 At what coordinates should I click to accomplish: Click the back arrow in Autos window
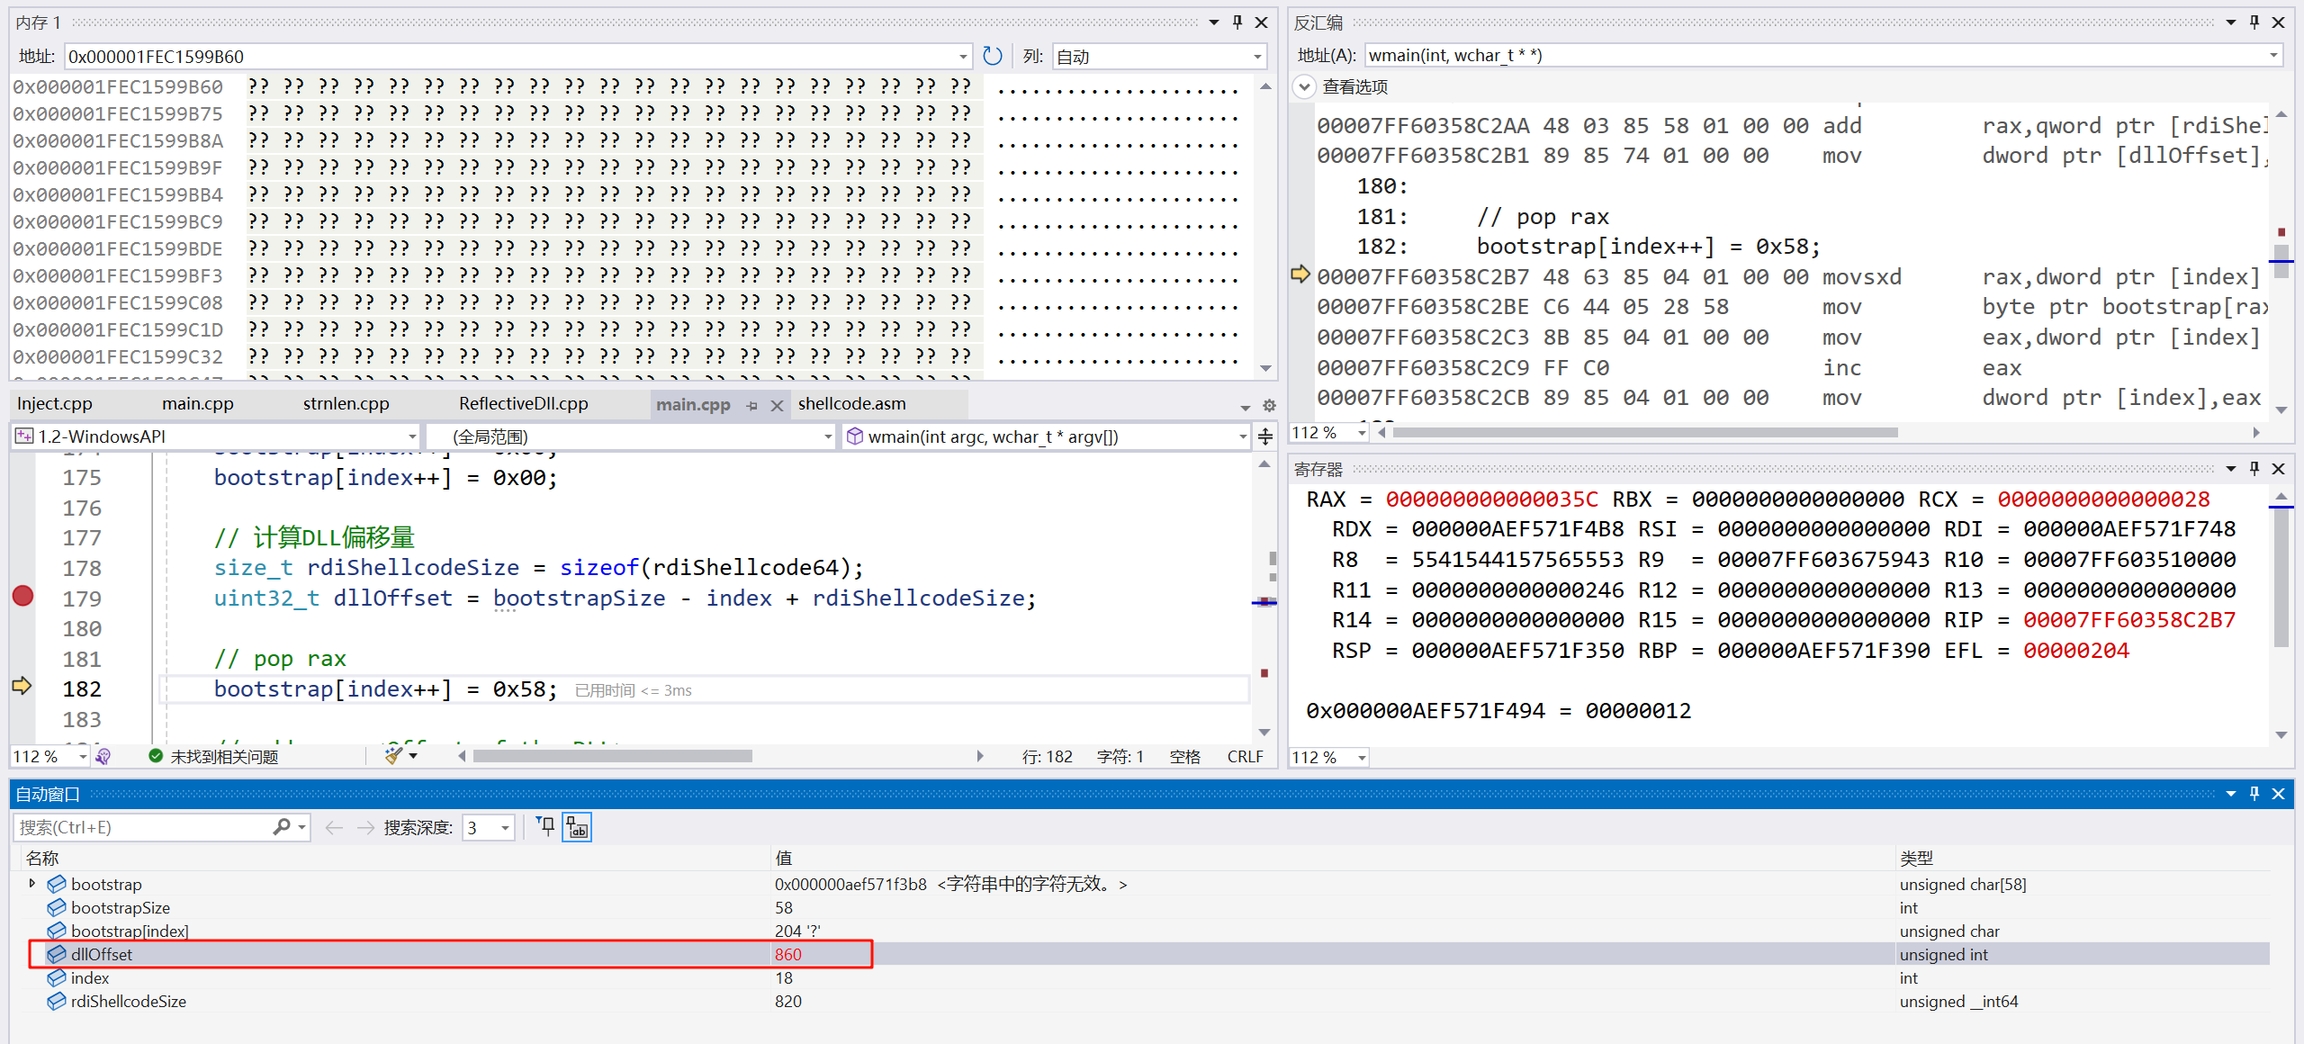pos(334,827)
